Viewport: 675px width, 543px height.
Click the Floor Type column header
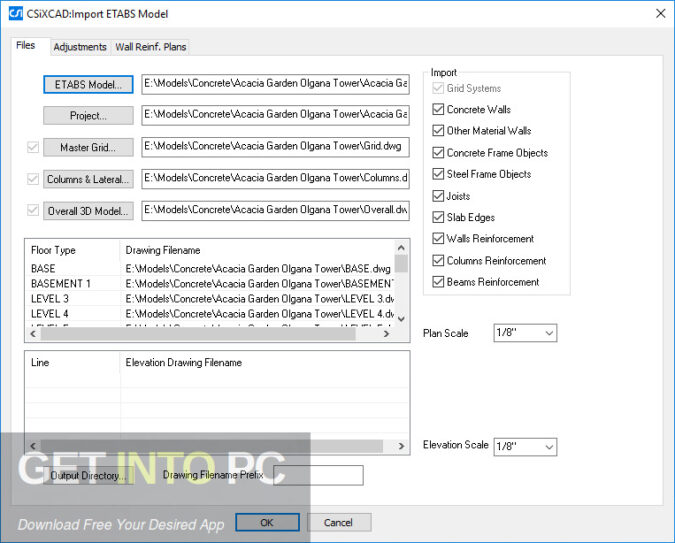tap(73, 250)
